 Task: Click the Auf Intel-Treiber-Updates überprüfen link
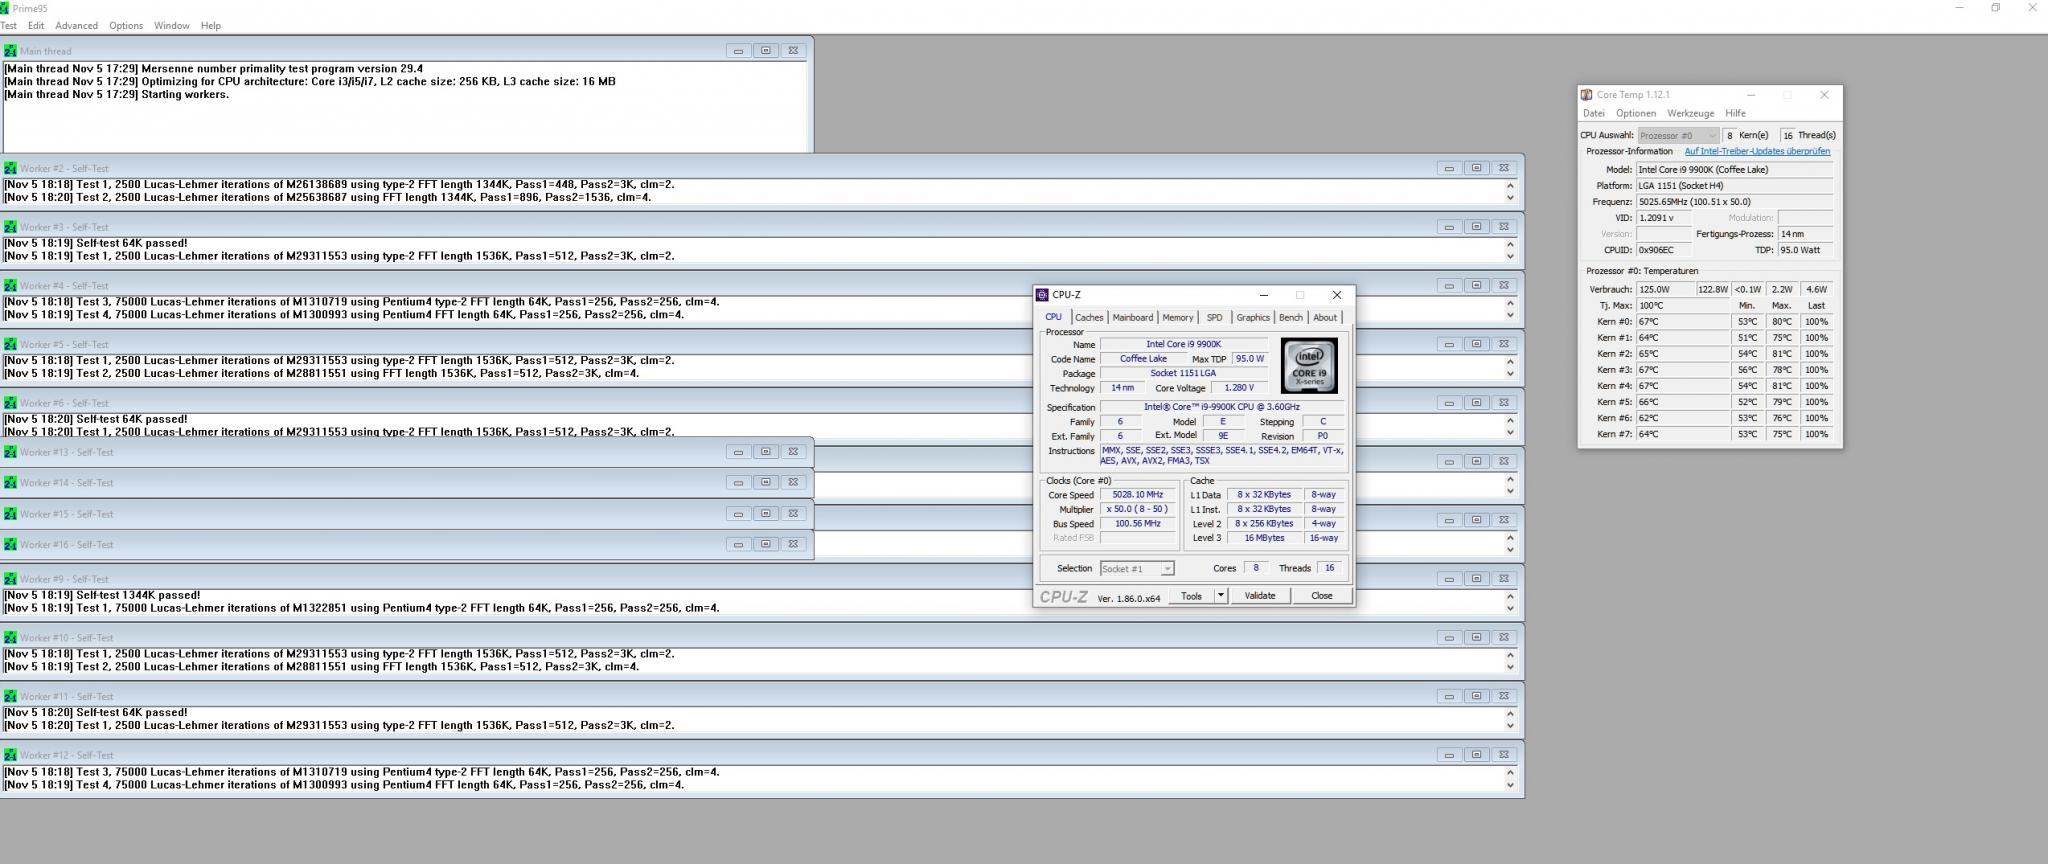tap(1757, 151)
